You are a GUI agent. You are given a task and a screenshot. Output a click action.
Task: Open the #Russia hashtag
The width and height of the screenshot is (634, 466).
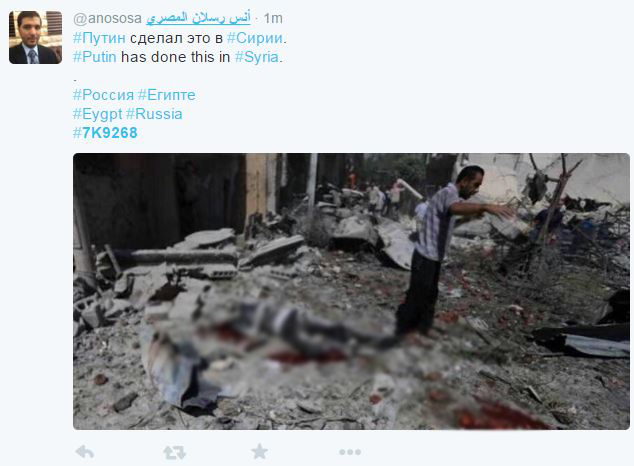point(154,114)
